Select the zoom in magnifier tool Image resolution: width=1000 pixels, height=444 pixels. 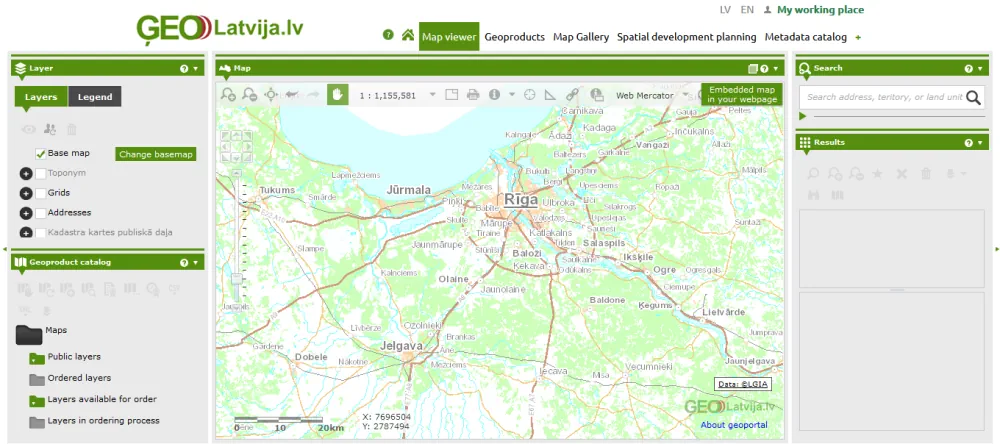(228, 94)
